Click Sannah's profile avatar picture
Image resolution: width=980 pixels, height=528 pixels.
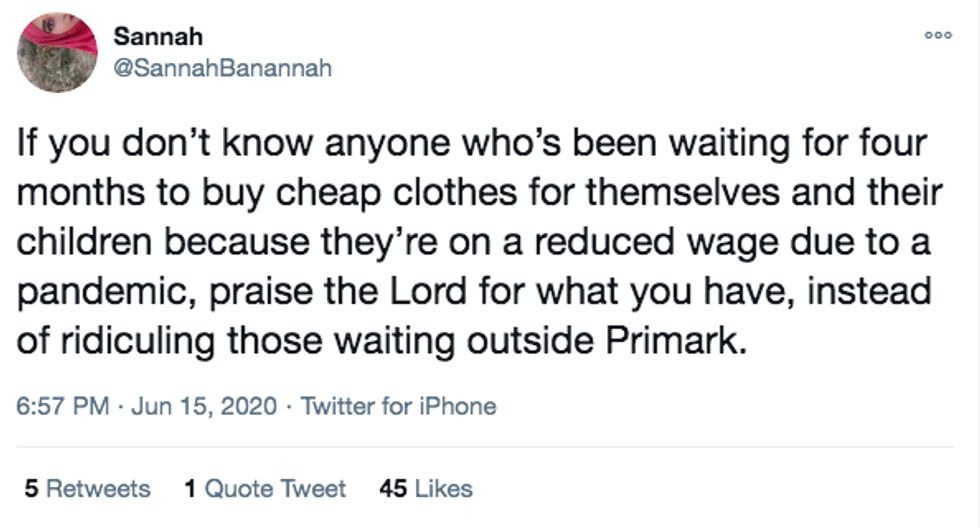pos(58,52)
